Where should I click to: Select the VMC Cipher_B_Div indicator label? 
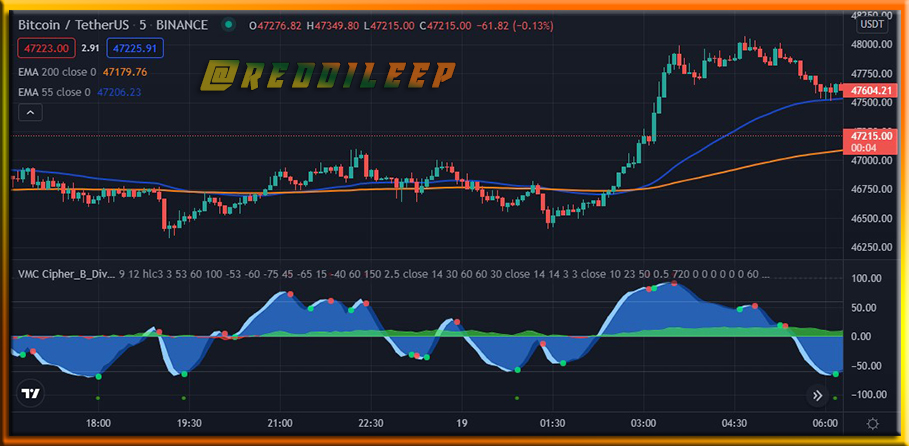(x=66, y=274)
